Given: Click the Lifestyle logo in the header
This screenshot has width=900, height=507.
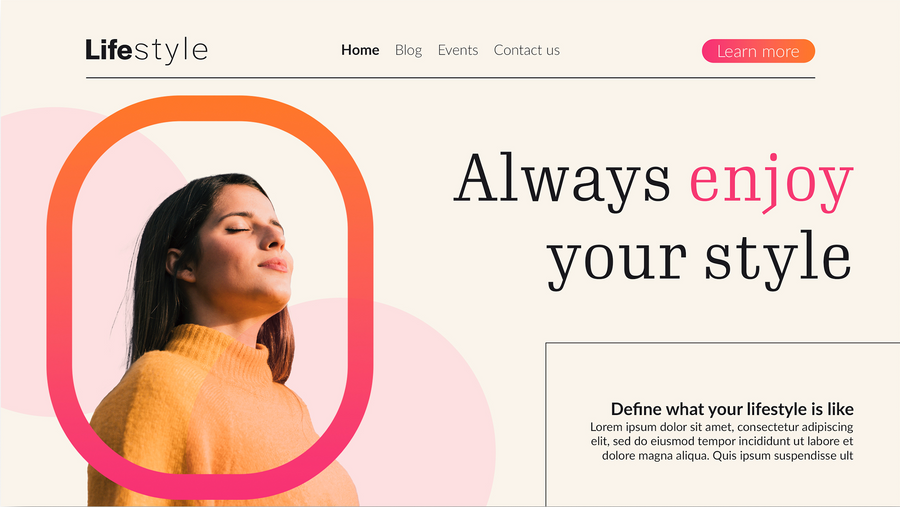Looking at the screenshot, I should (x=146, y=51).
